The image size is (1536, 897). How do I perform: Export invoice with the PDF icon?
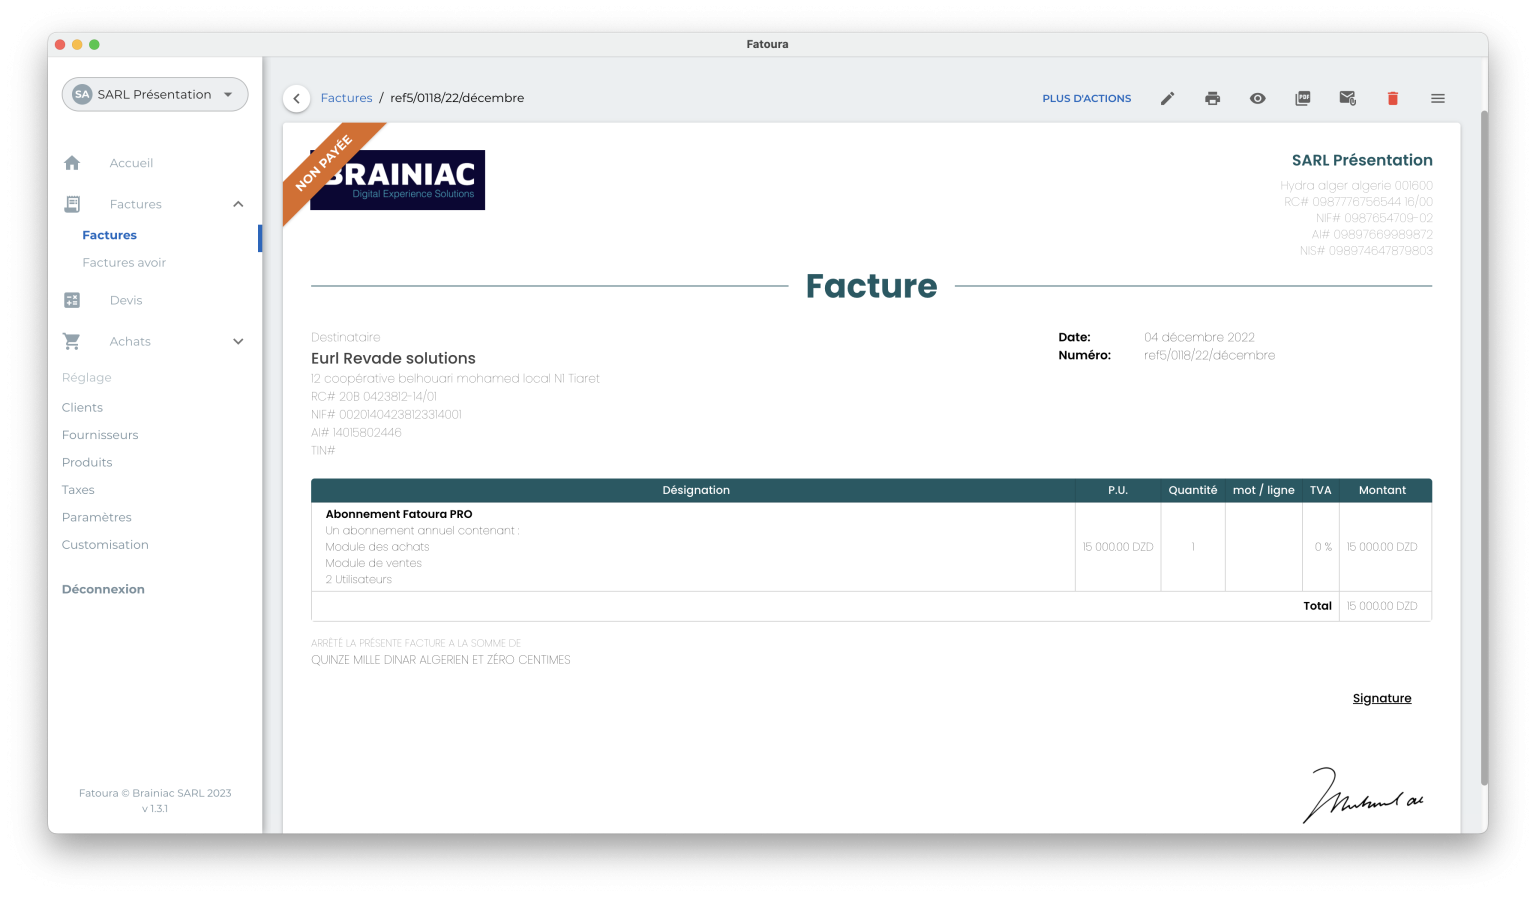pyautogui.click(x=1302, y=98)
